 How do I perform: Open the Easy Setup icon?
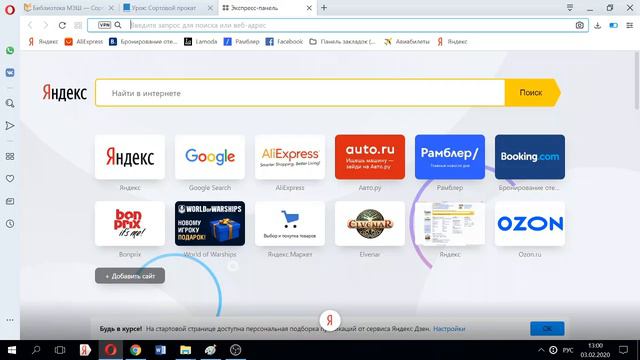click(630, 25)
